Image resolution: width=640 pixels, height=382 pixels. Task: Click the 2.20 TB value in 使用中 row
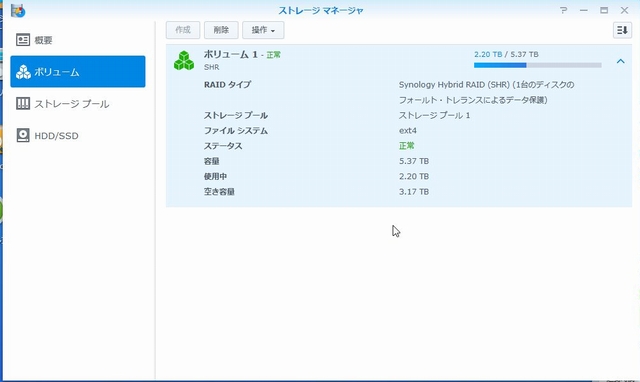point(414,176)
